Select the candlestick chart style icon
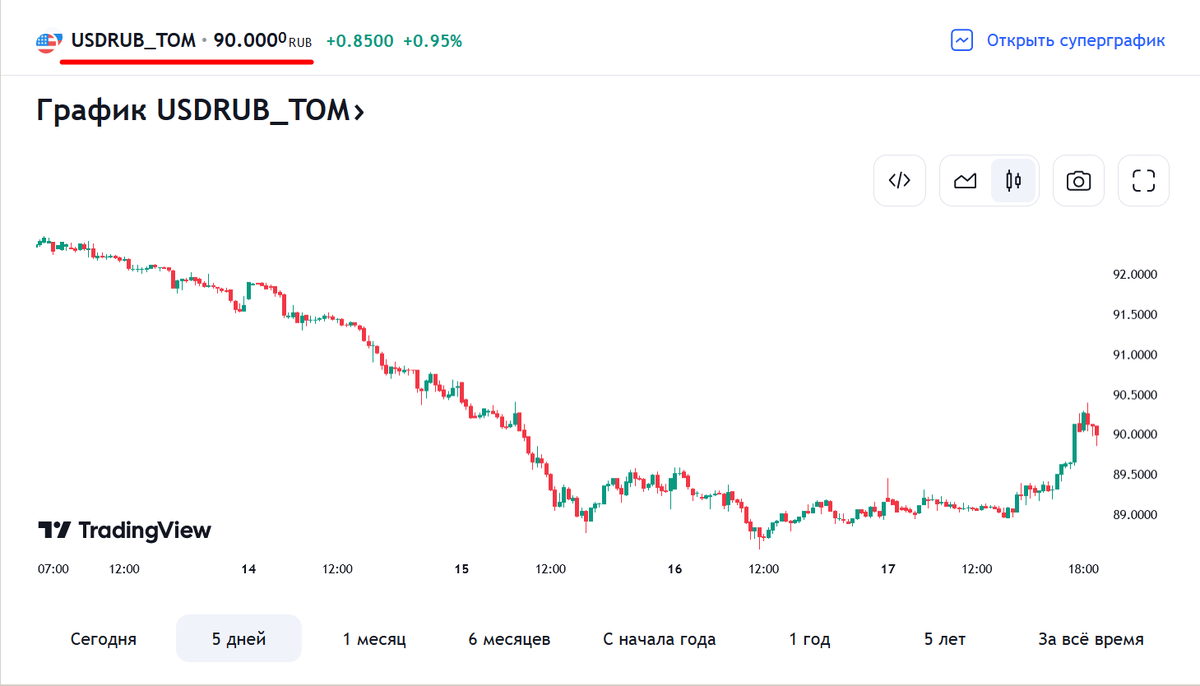This screenshot has width=1200, height=686. (1012, 180)
